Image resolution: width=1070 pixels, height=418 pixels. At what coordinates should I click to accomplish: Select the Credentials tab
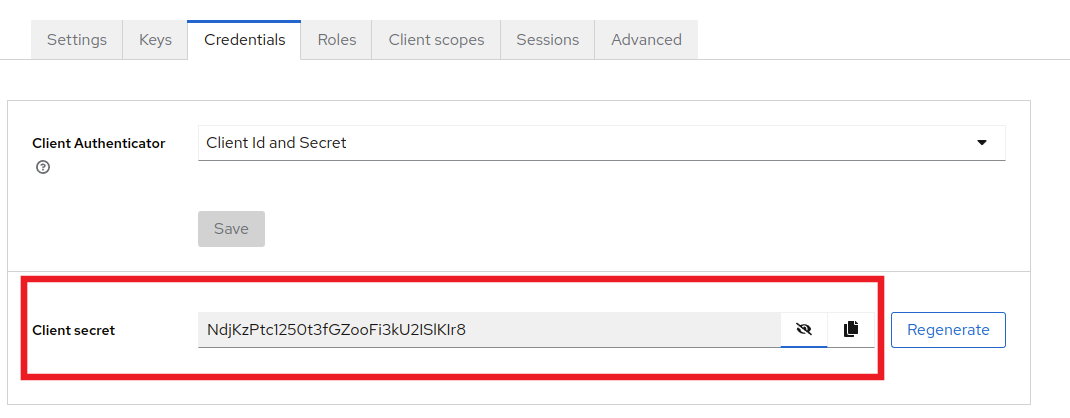click(244, 40)
